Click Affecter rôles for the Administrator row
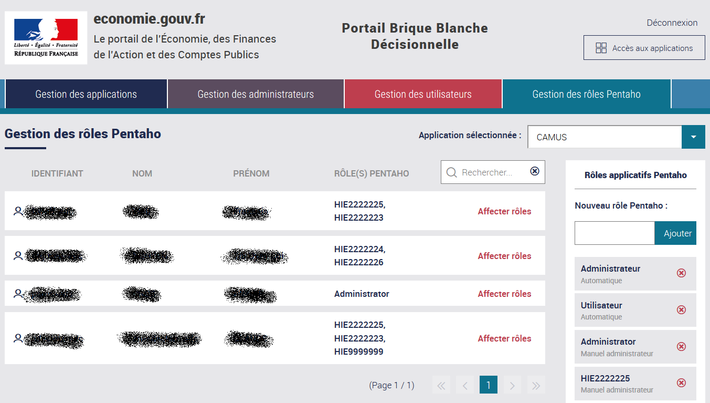The image size is (710, 403). coord(504,294)
